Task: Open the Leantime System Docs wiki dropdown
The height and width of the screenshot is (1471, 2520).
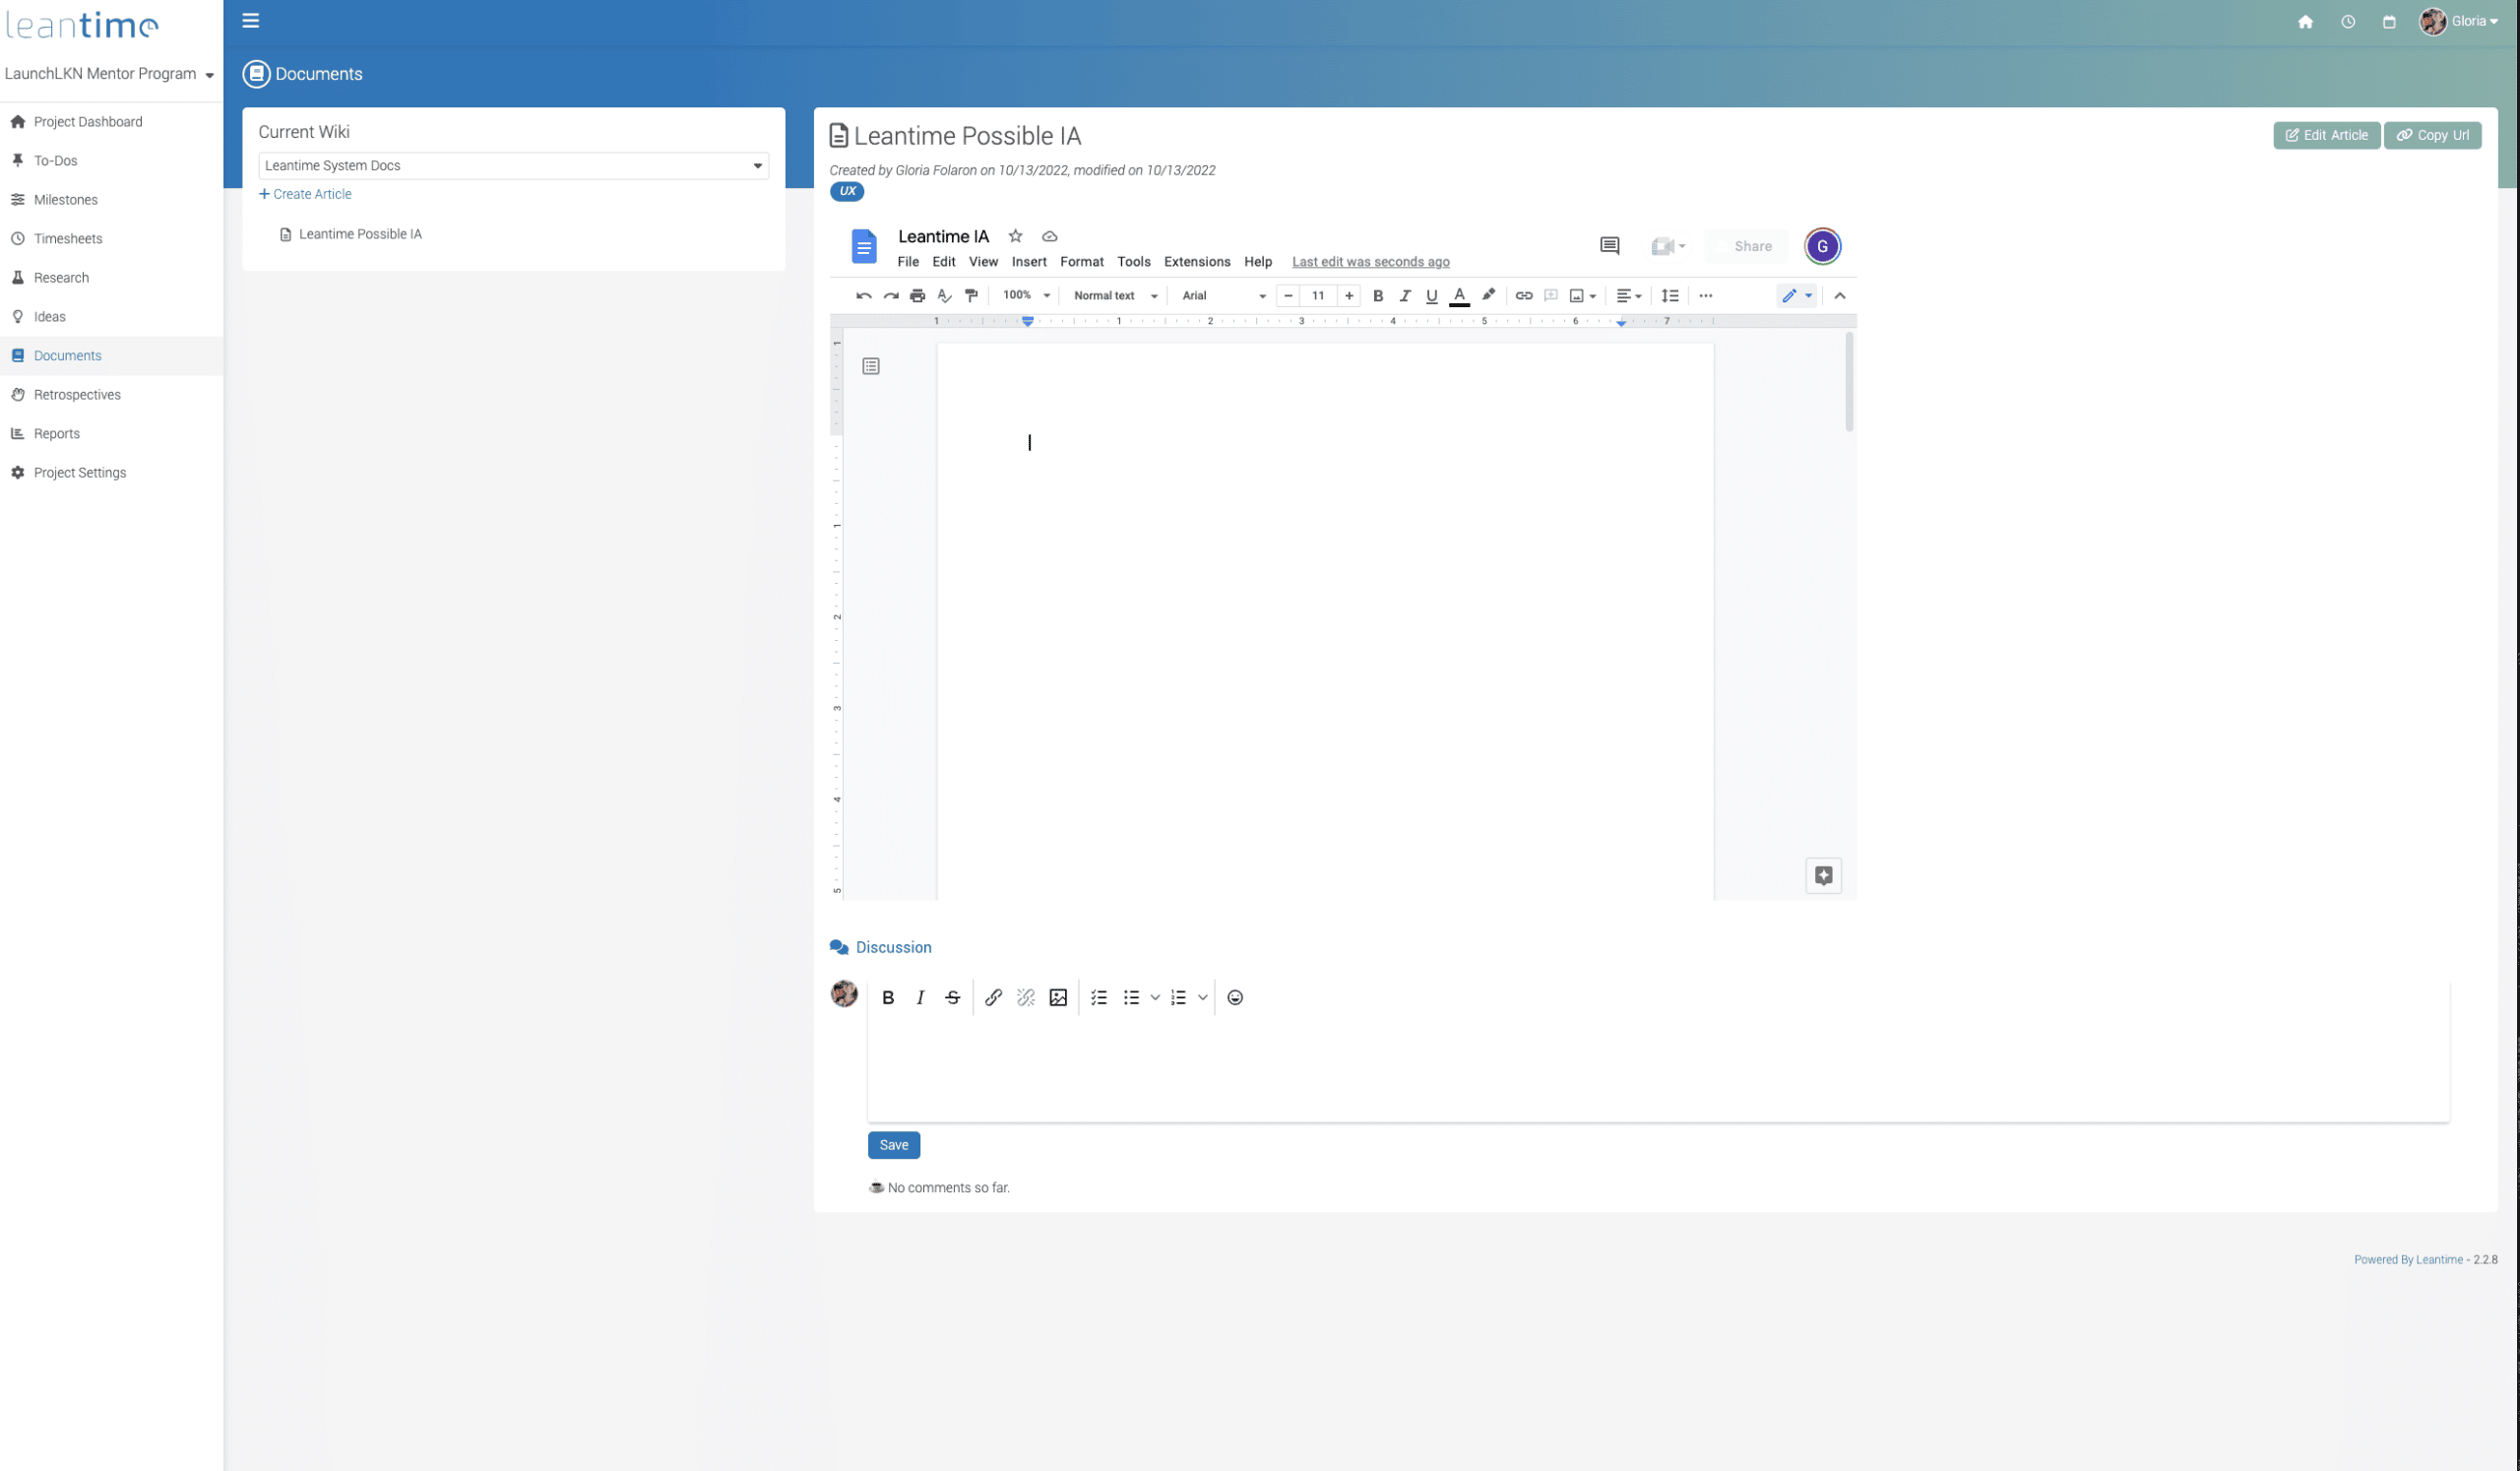Action: (513, 166)
